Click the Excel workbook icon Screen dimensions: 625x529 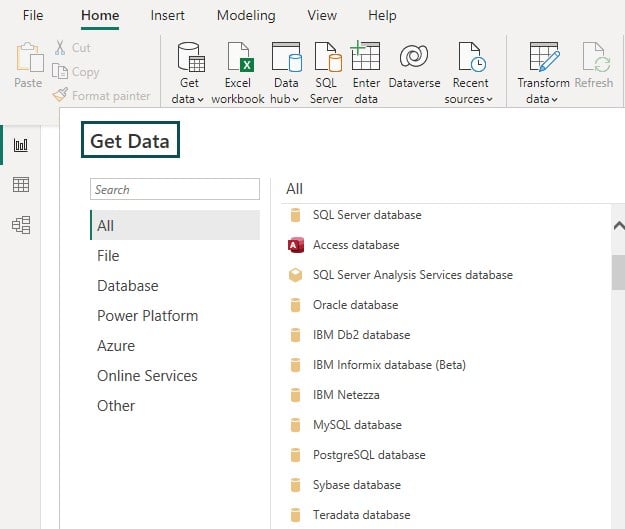click(241, 57)
